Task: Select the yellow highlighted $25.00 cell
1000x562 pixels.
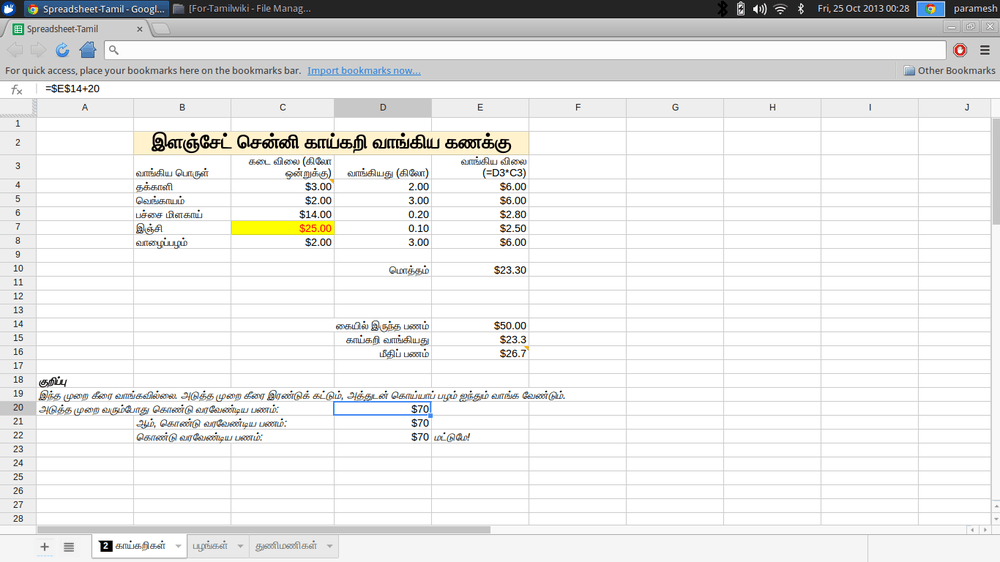Action: coord(282,228)
